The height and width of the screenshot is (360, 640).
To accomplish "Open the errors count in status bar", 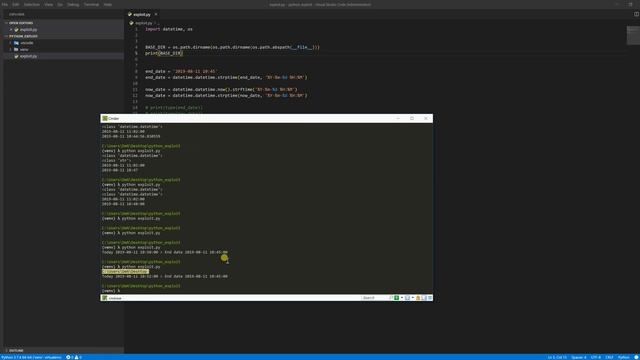I will tap(70, 357).
